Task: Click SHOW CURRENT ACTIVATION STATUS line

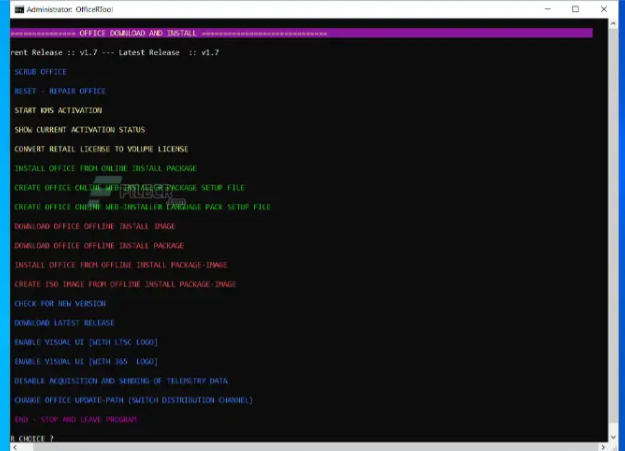Action: 80,130
